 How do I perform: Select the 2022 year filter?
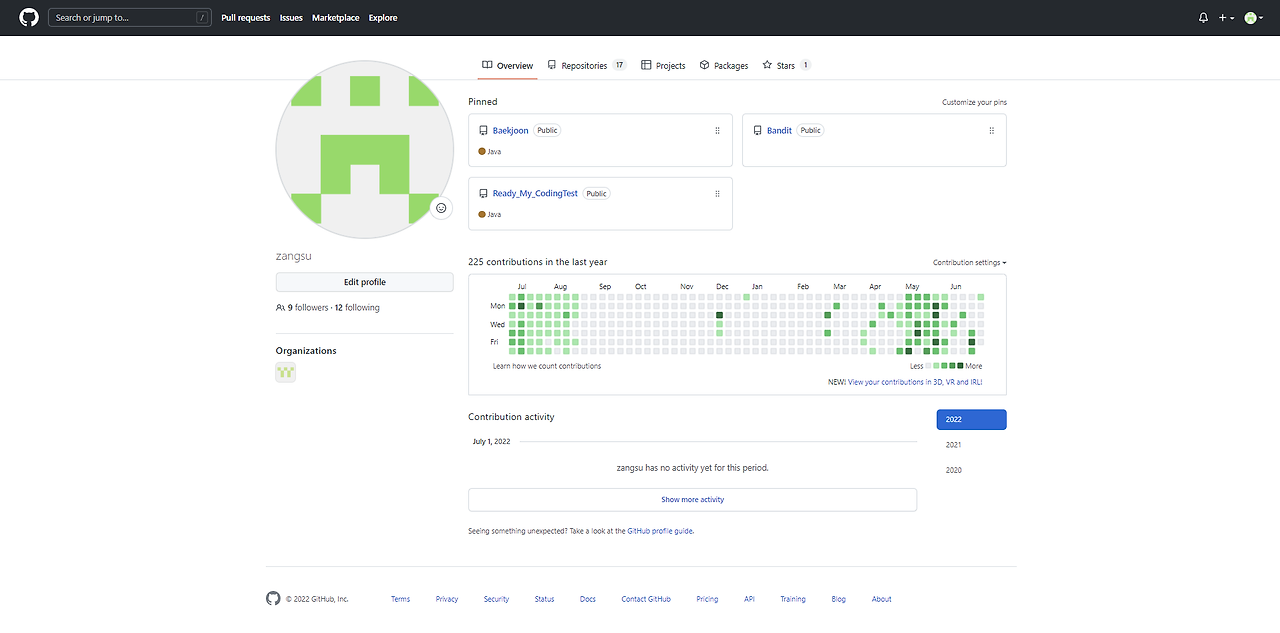coord(971,420)
